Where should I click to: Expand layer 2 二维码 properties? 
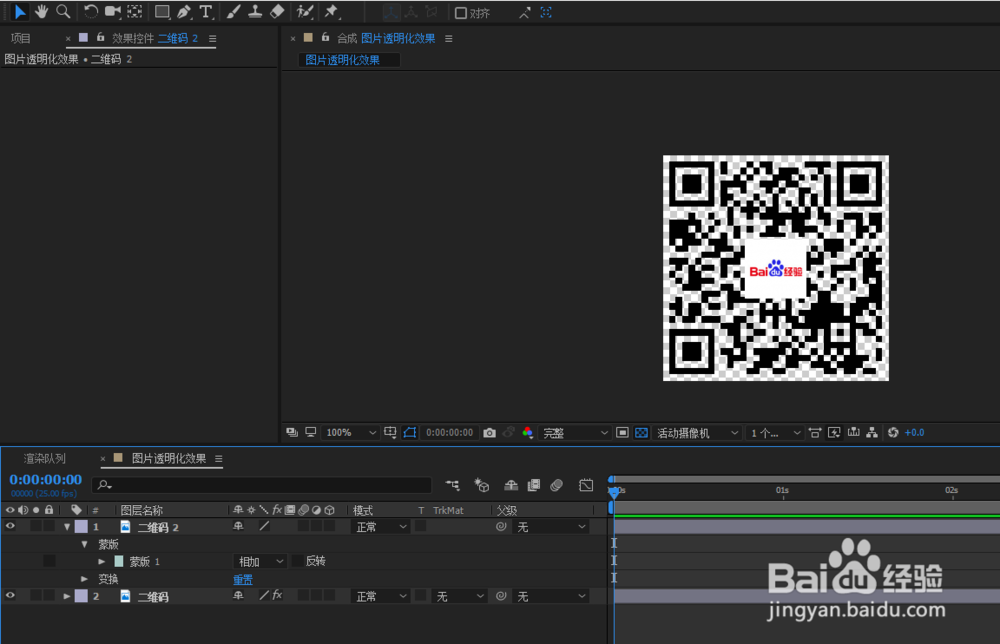67,596
